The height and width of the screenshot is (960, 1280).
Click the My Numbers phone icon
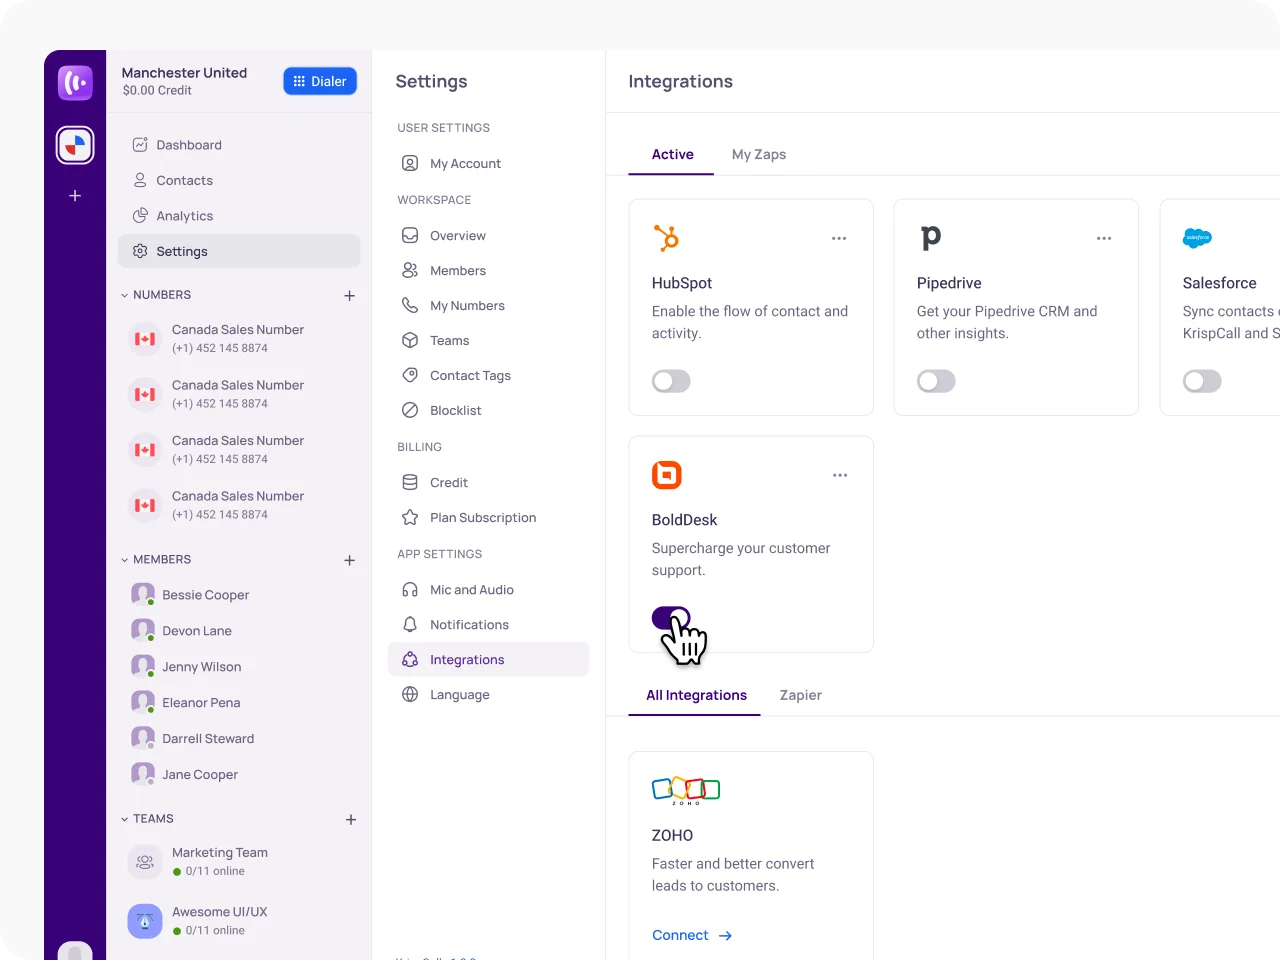click(410, 306)
